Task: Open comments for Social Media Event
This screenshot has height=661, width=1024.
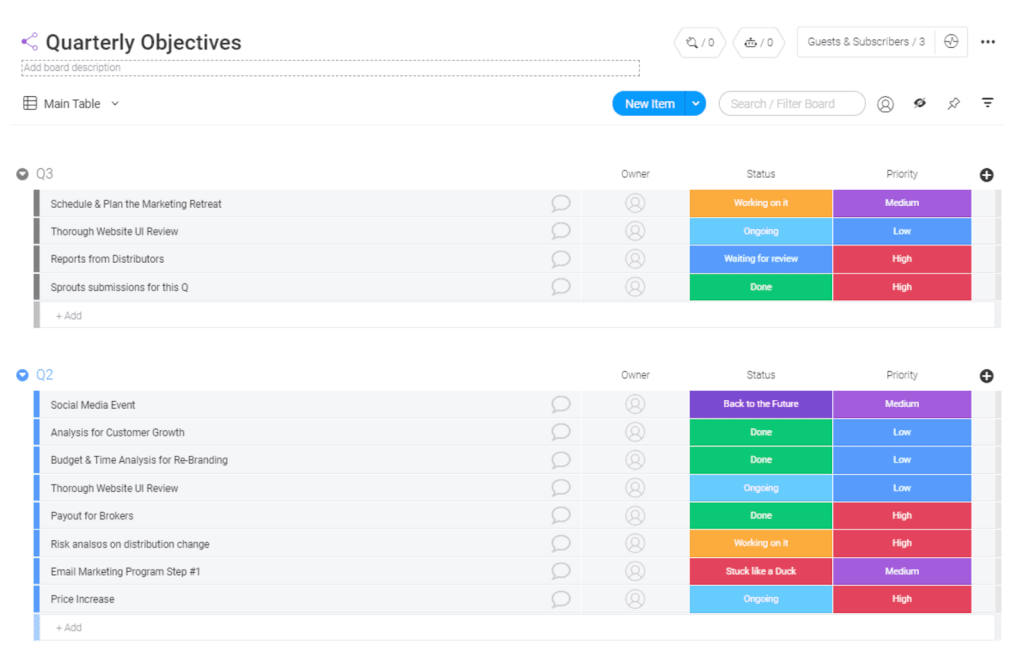Action: coord(560,404)
